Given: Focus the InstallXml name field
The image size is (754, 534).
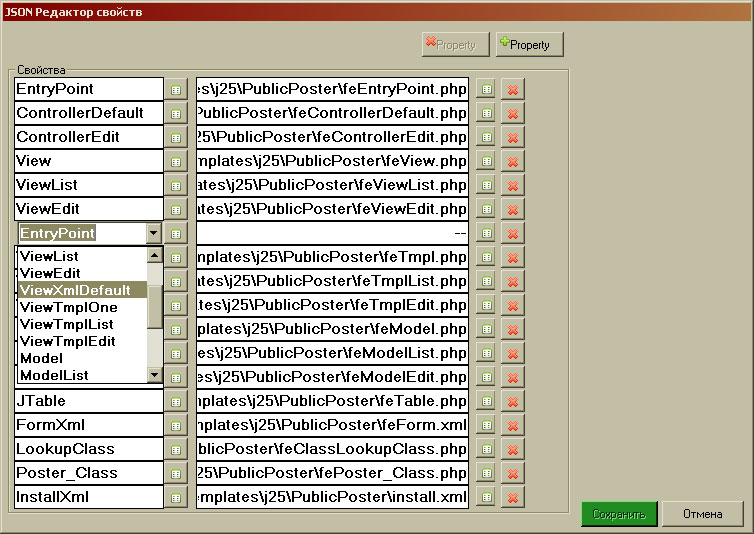Looking at the screenshot, I should tap(89, 497).
